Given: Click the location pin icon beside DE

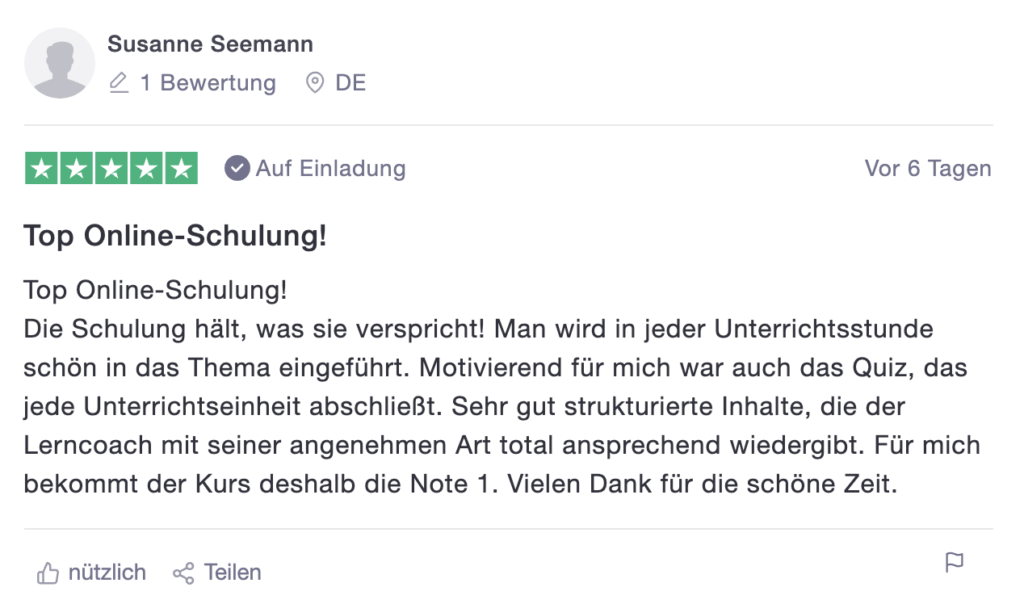Looking at the screenshot, I should [x=313, y=83].
